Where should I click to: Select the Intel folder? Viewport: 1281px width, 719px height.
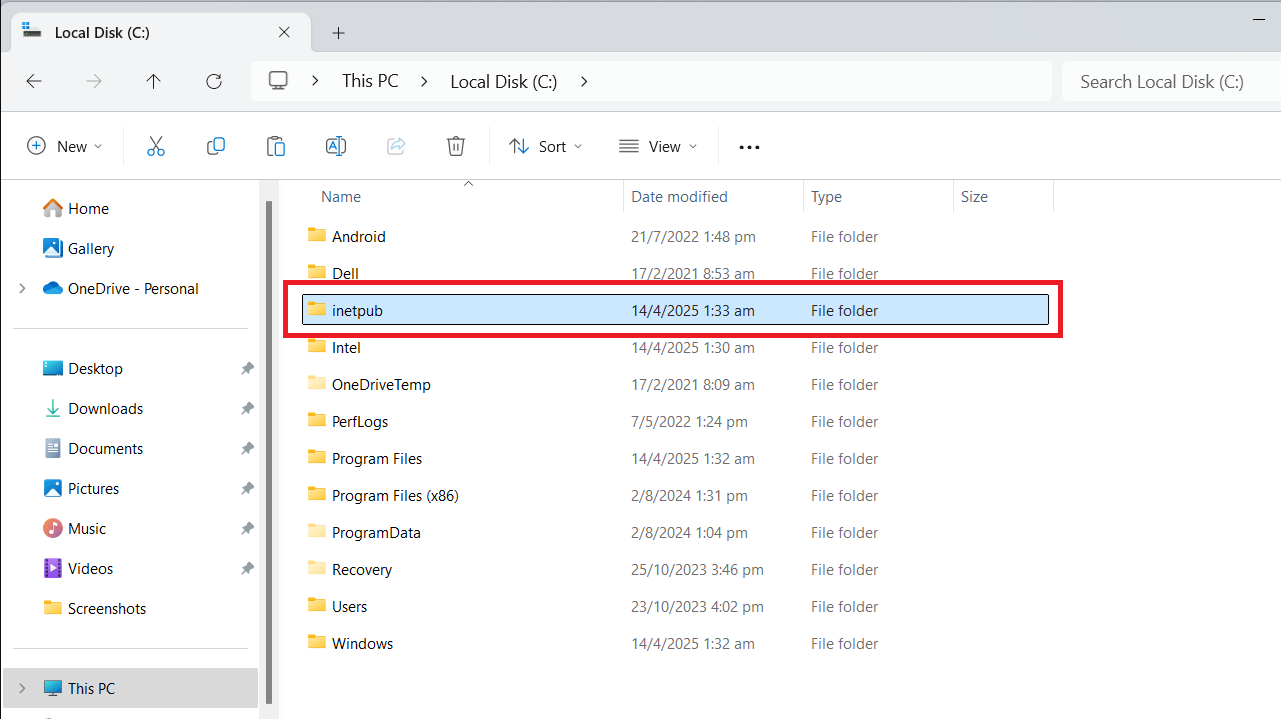point(675,348)
